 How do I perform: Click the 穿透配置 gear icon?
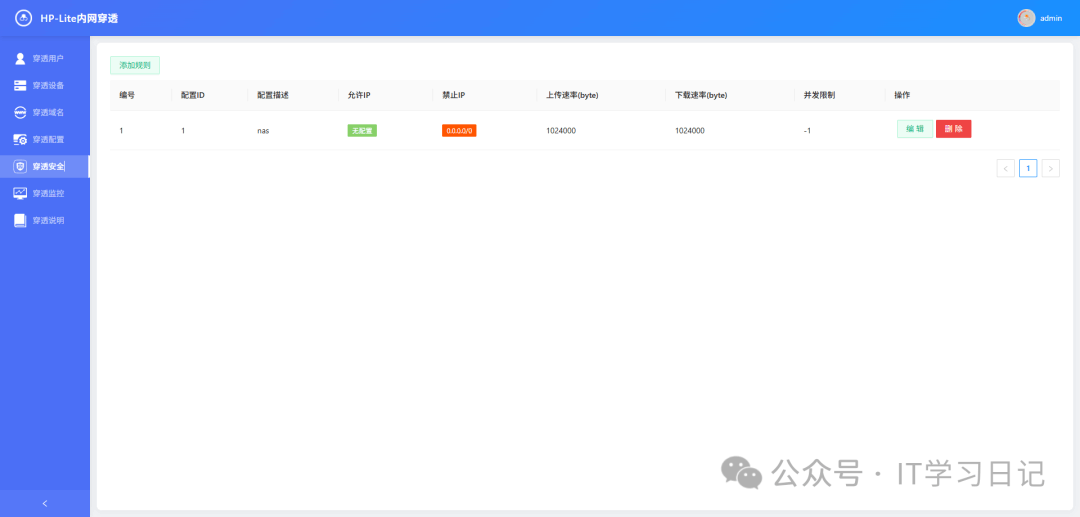20,139
